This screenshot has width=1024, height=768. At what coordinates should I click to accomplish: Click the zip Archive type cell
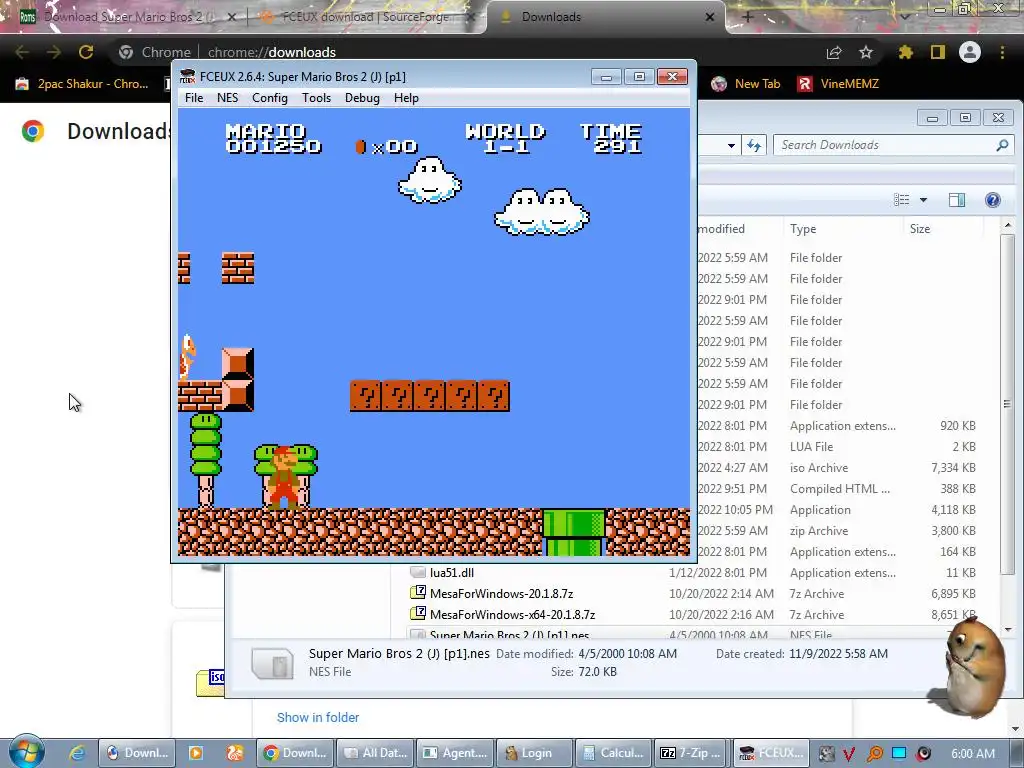tap(819, 531)
